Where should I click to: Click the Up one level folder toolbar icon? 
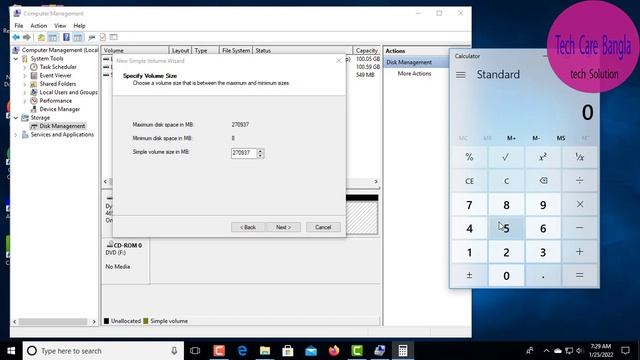(41, 37)
